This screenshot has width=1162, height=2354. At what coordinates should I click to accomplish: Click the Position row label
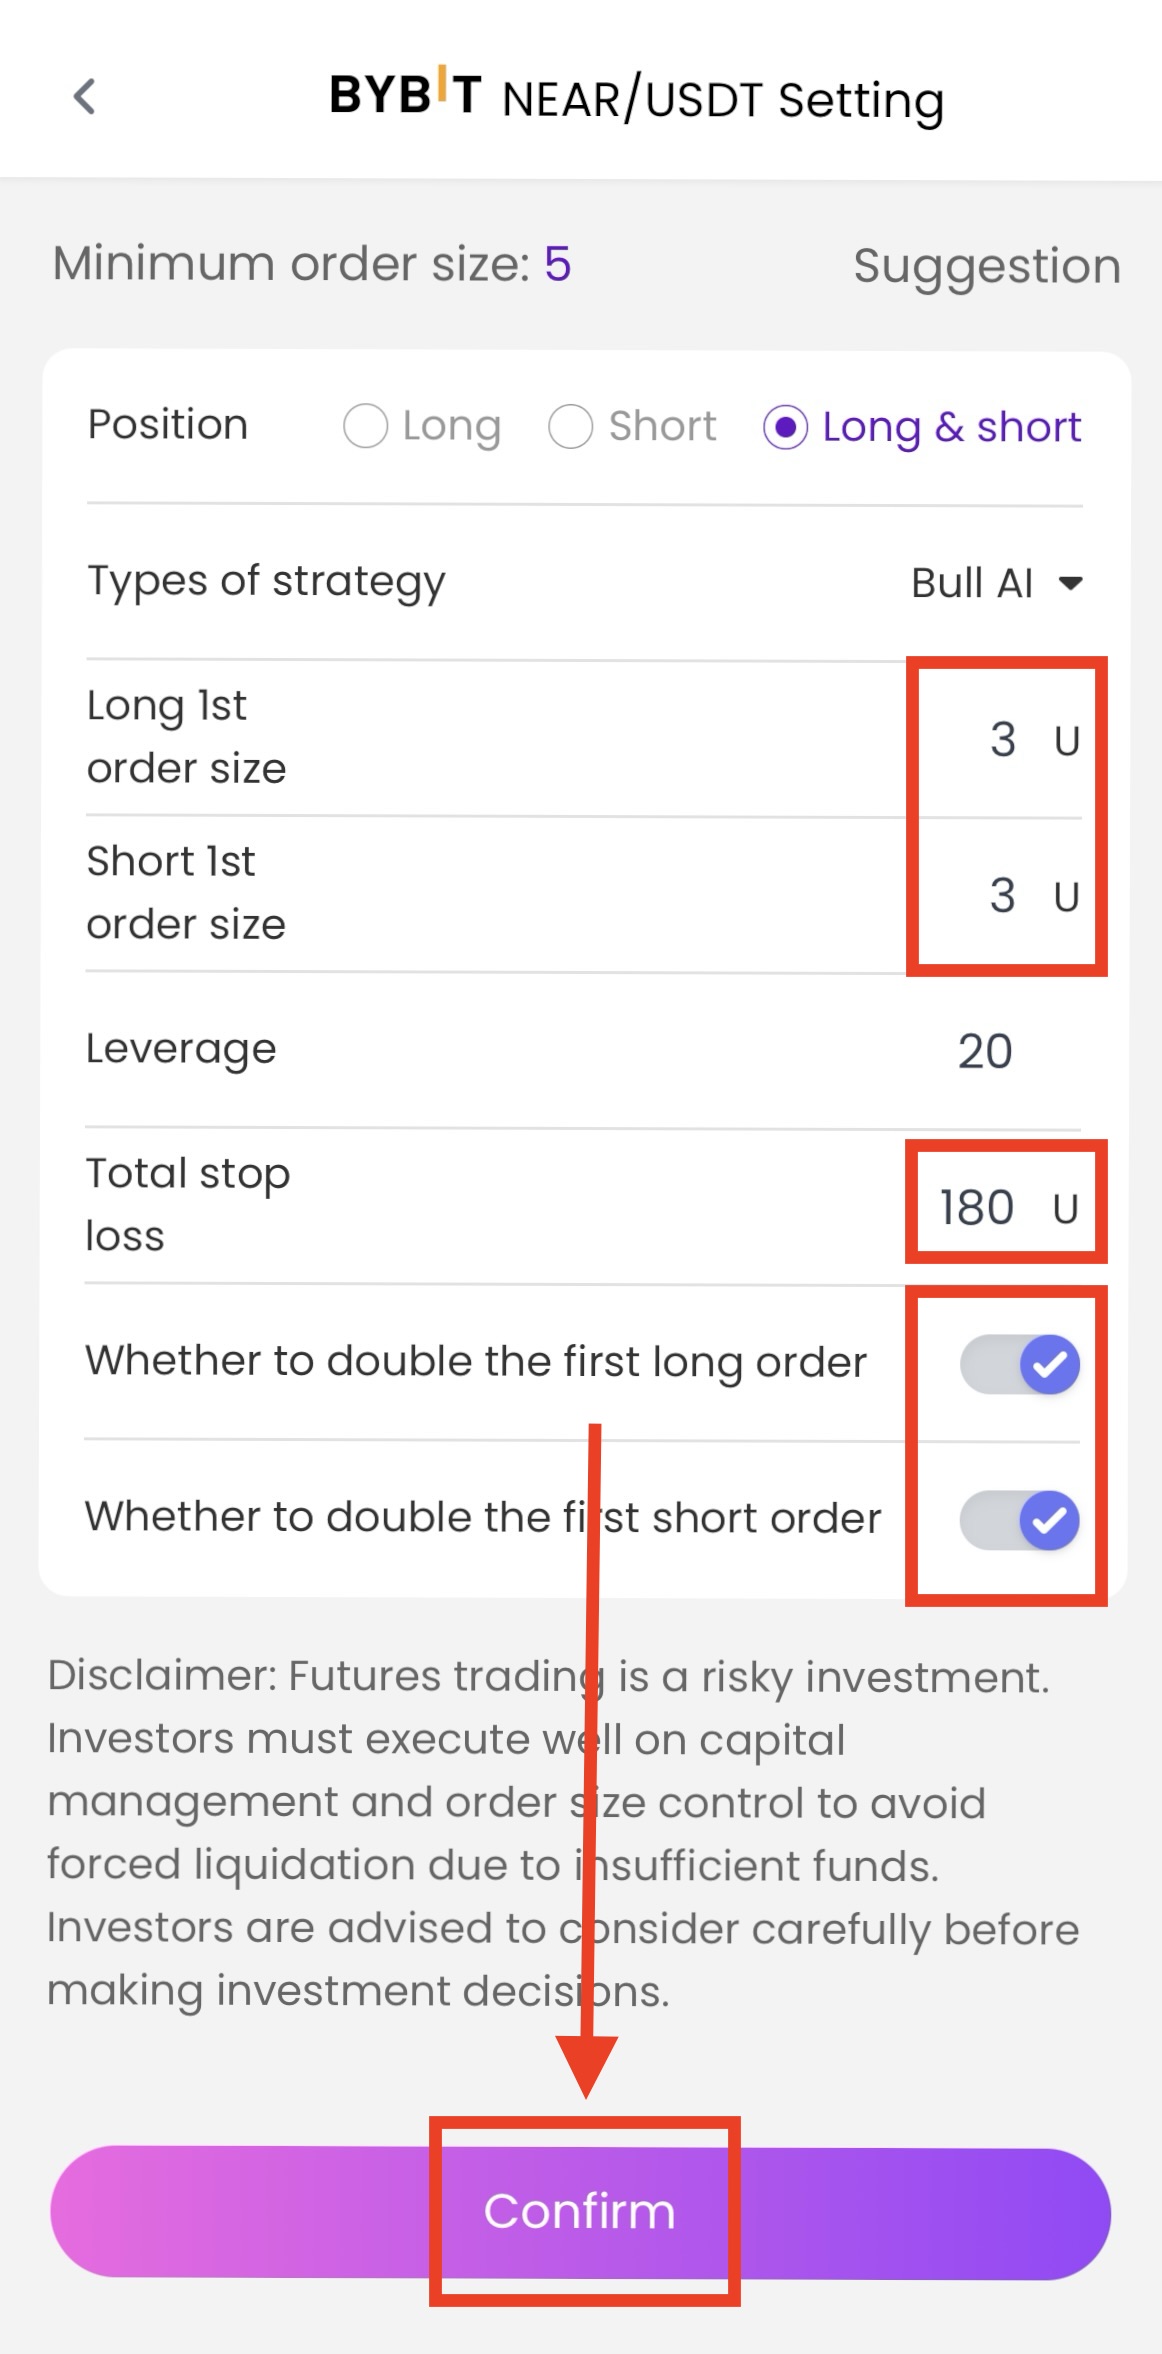[168, 425]
